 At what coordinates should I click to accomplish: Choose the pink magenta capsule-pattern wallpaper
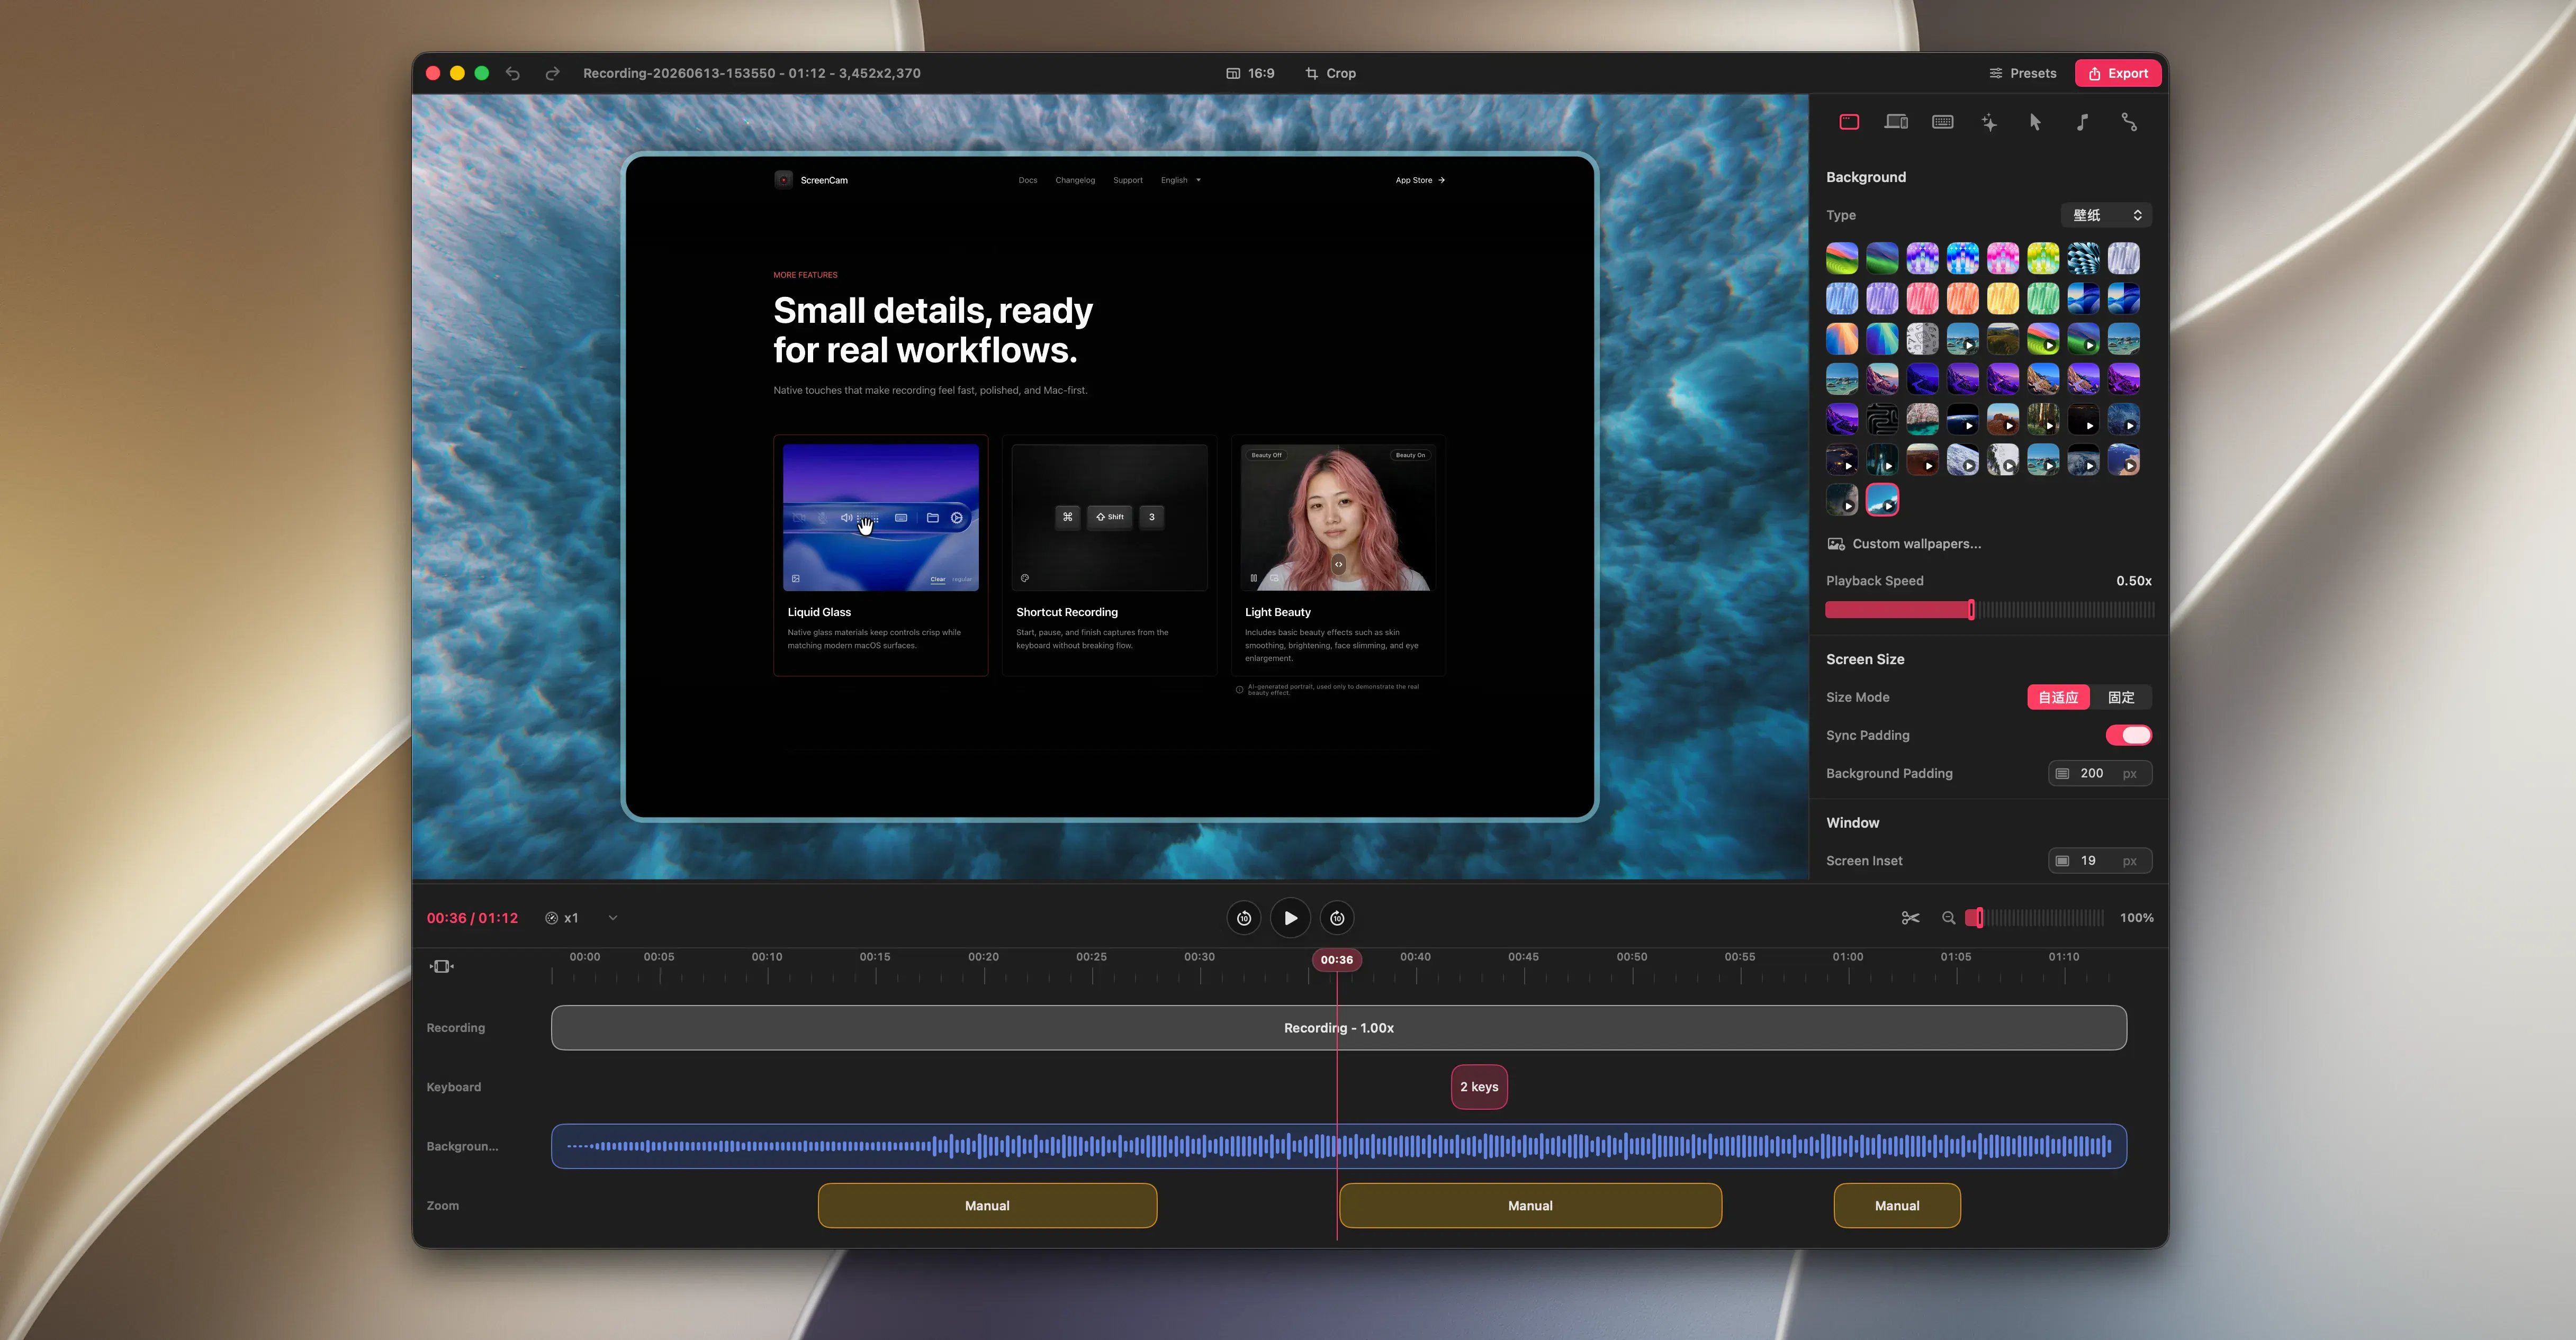[2003, 258]
